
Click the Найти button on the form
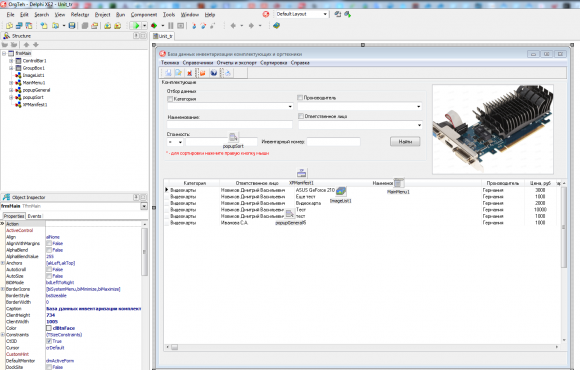405,142
